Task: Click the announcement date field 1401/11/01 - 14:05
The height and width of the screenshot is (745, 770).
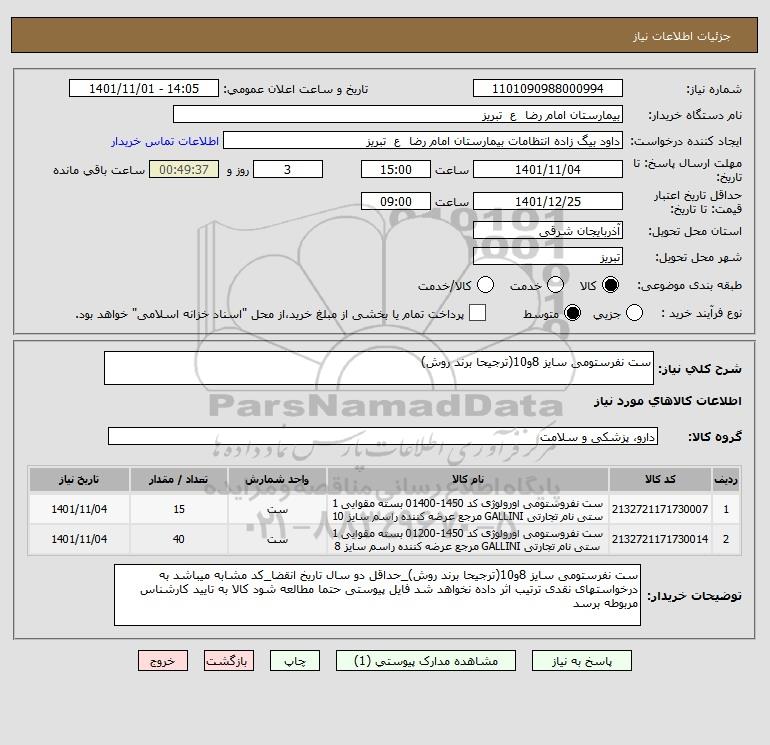Action: click(144, 88)
